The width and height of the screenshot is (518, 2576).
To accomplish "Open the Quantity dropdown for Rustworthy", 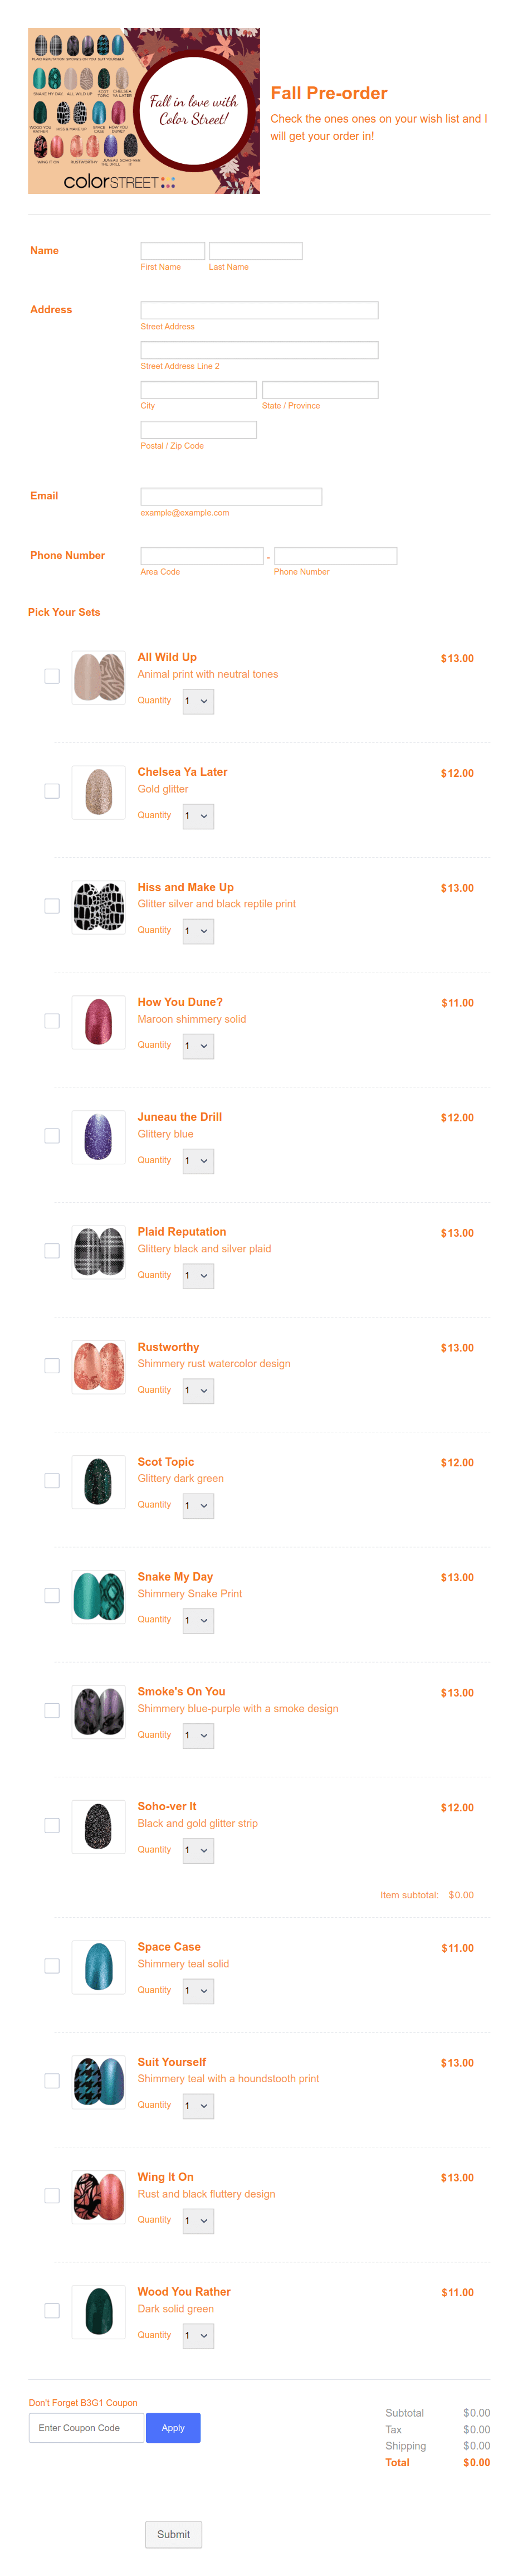I will [197, 1390].
